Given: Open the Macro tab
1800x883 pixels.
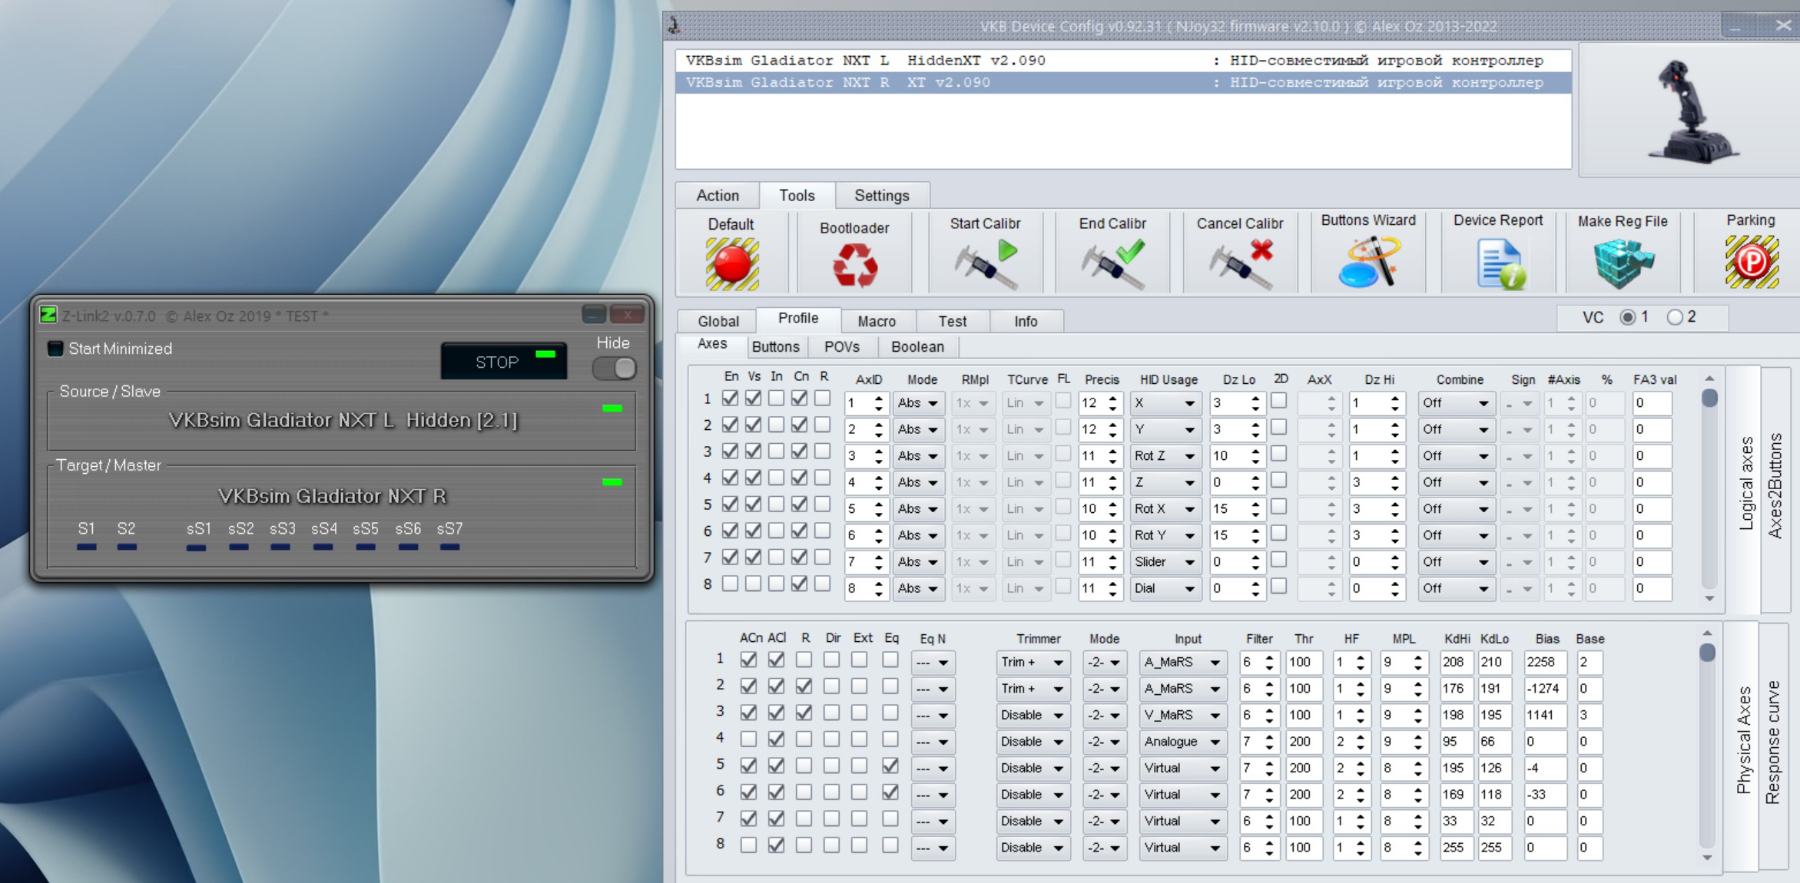Looking at the screenshot, I should [876, 321].
